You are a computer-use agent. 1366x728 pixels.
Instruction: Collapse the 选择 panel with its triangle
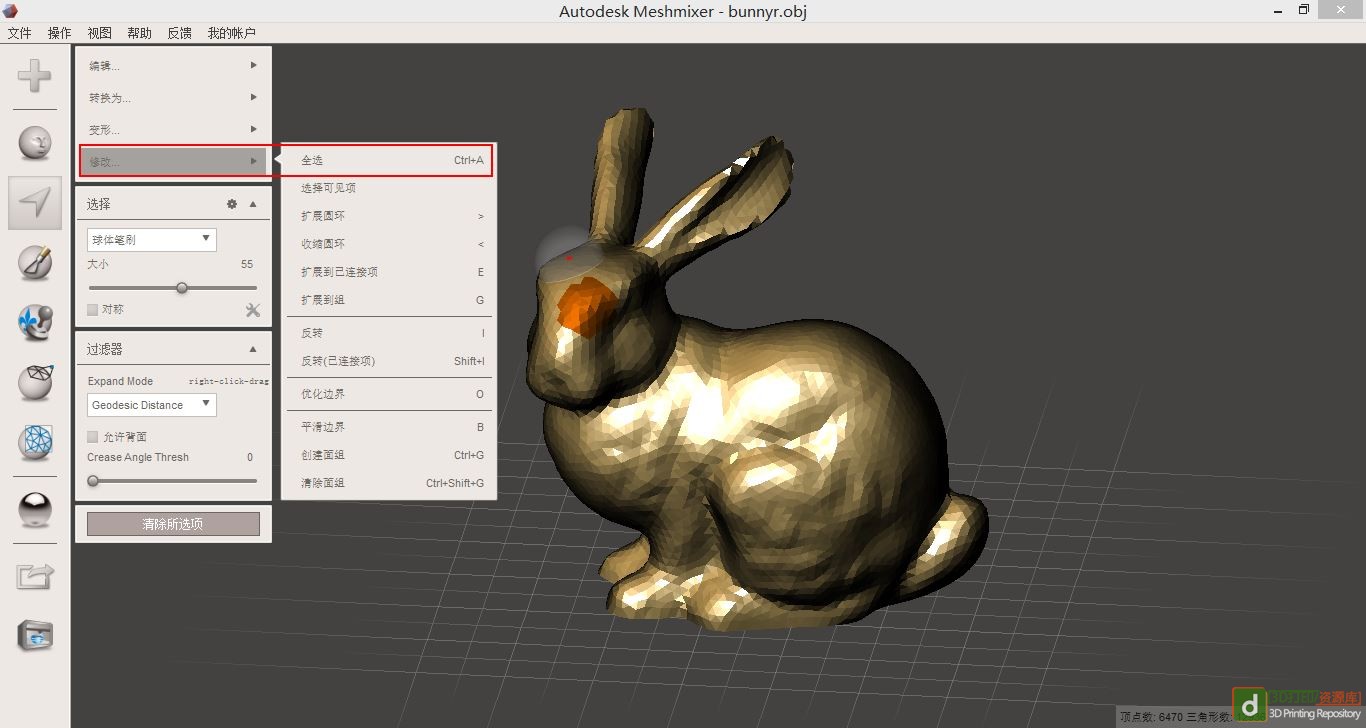coord(253,204)
